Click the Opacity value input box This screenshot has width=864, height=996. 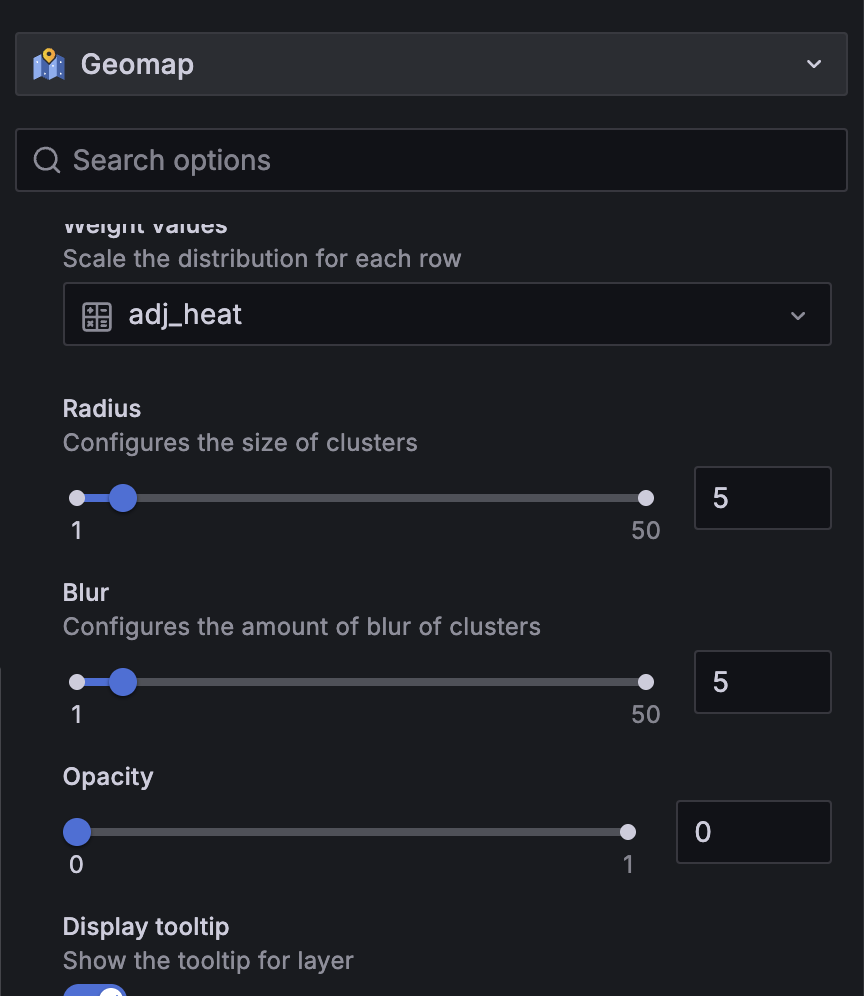pos(754,832)
